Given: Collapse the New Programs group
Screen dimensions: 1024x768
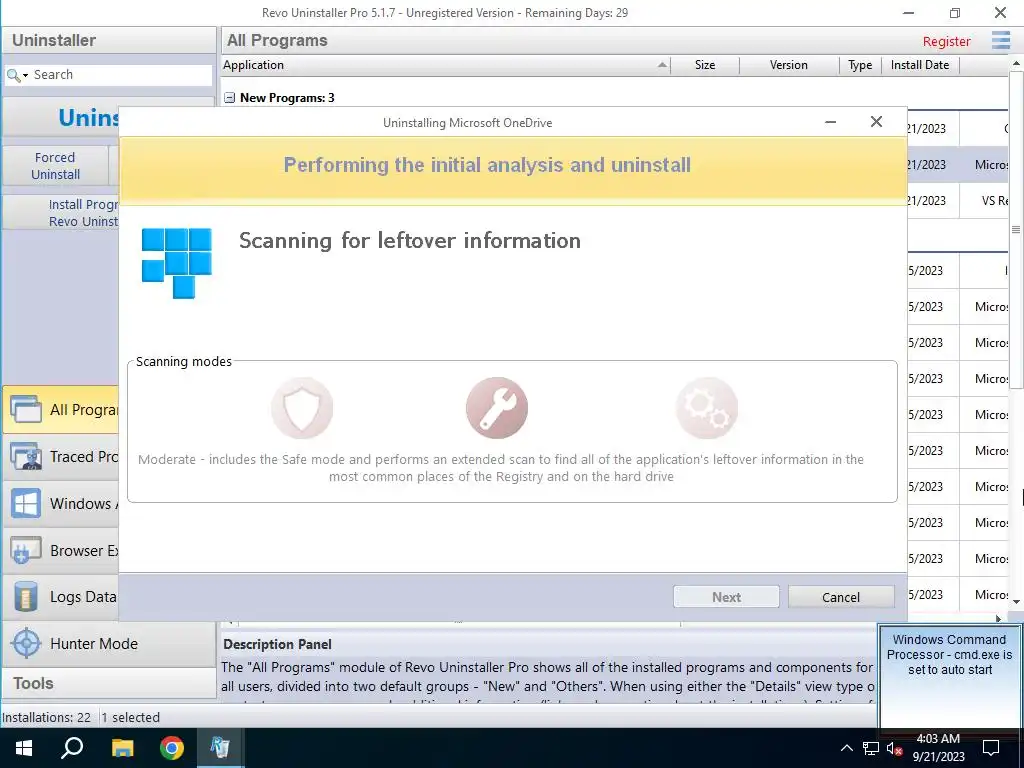Looking at the screenshot, I should click(229, 98).
